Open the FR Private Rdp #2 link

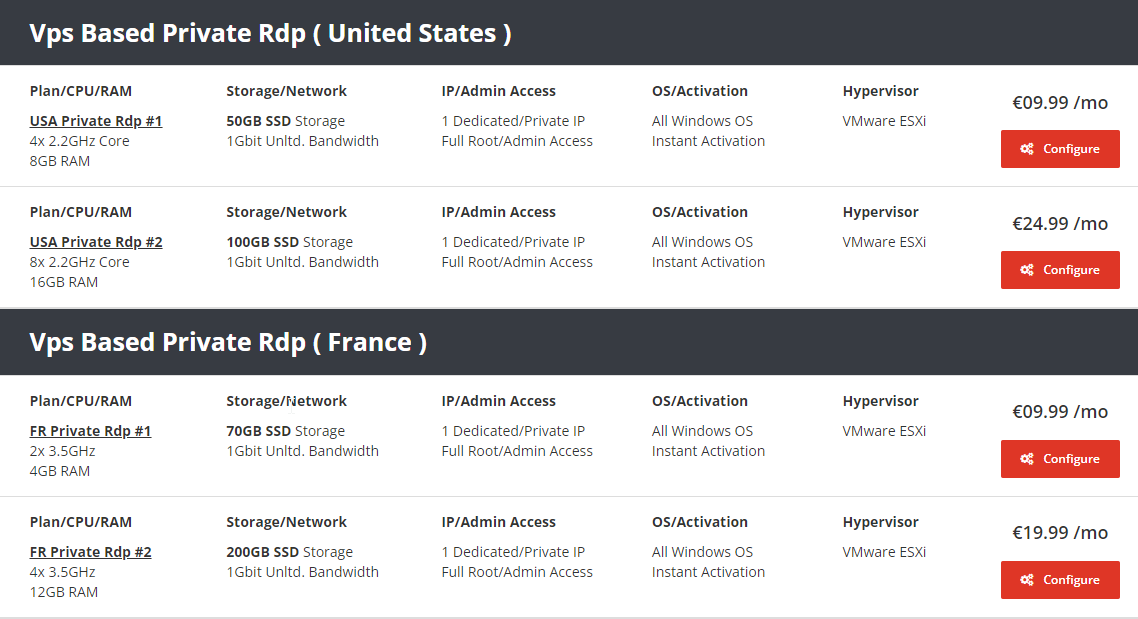pyautogui.click(x=90, y=552)
